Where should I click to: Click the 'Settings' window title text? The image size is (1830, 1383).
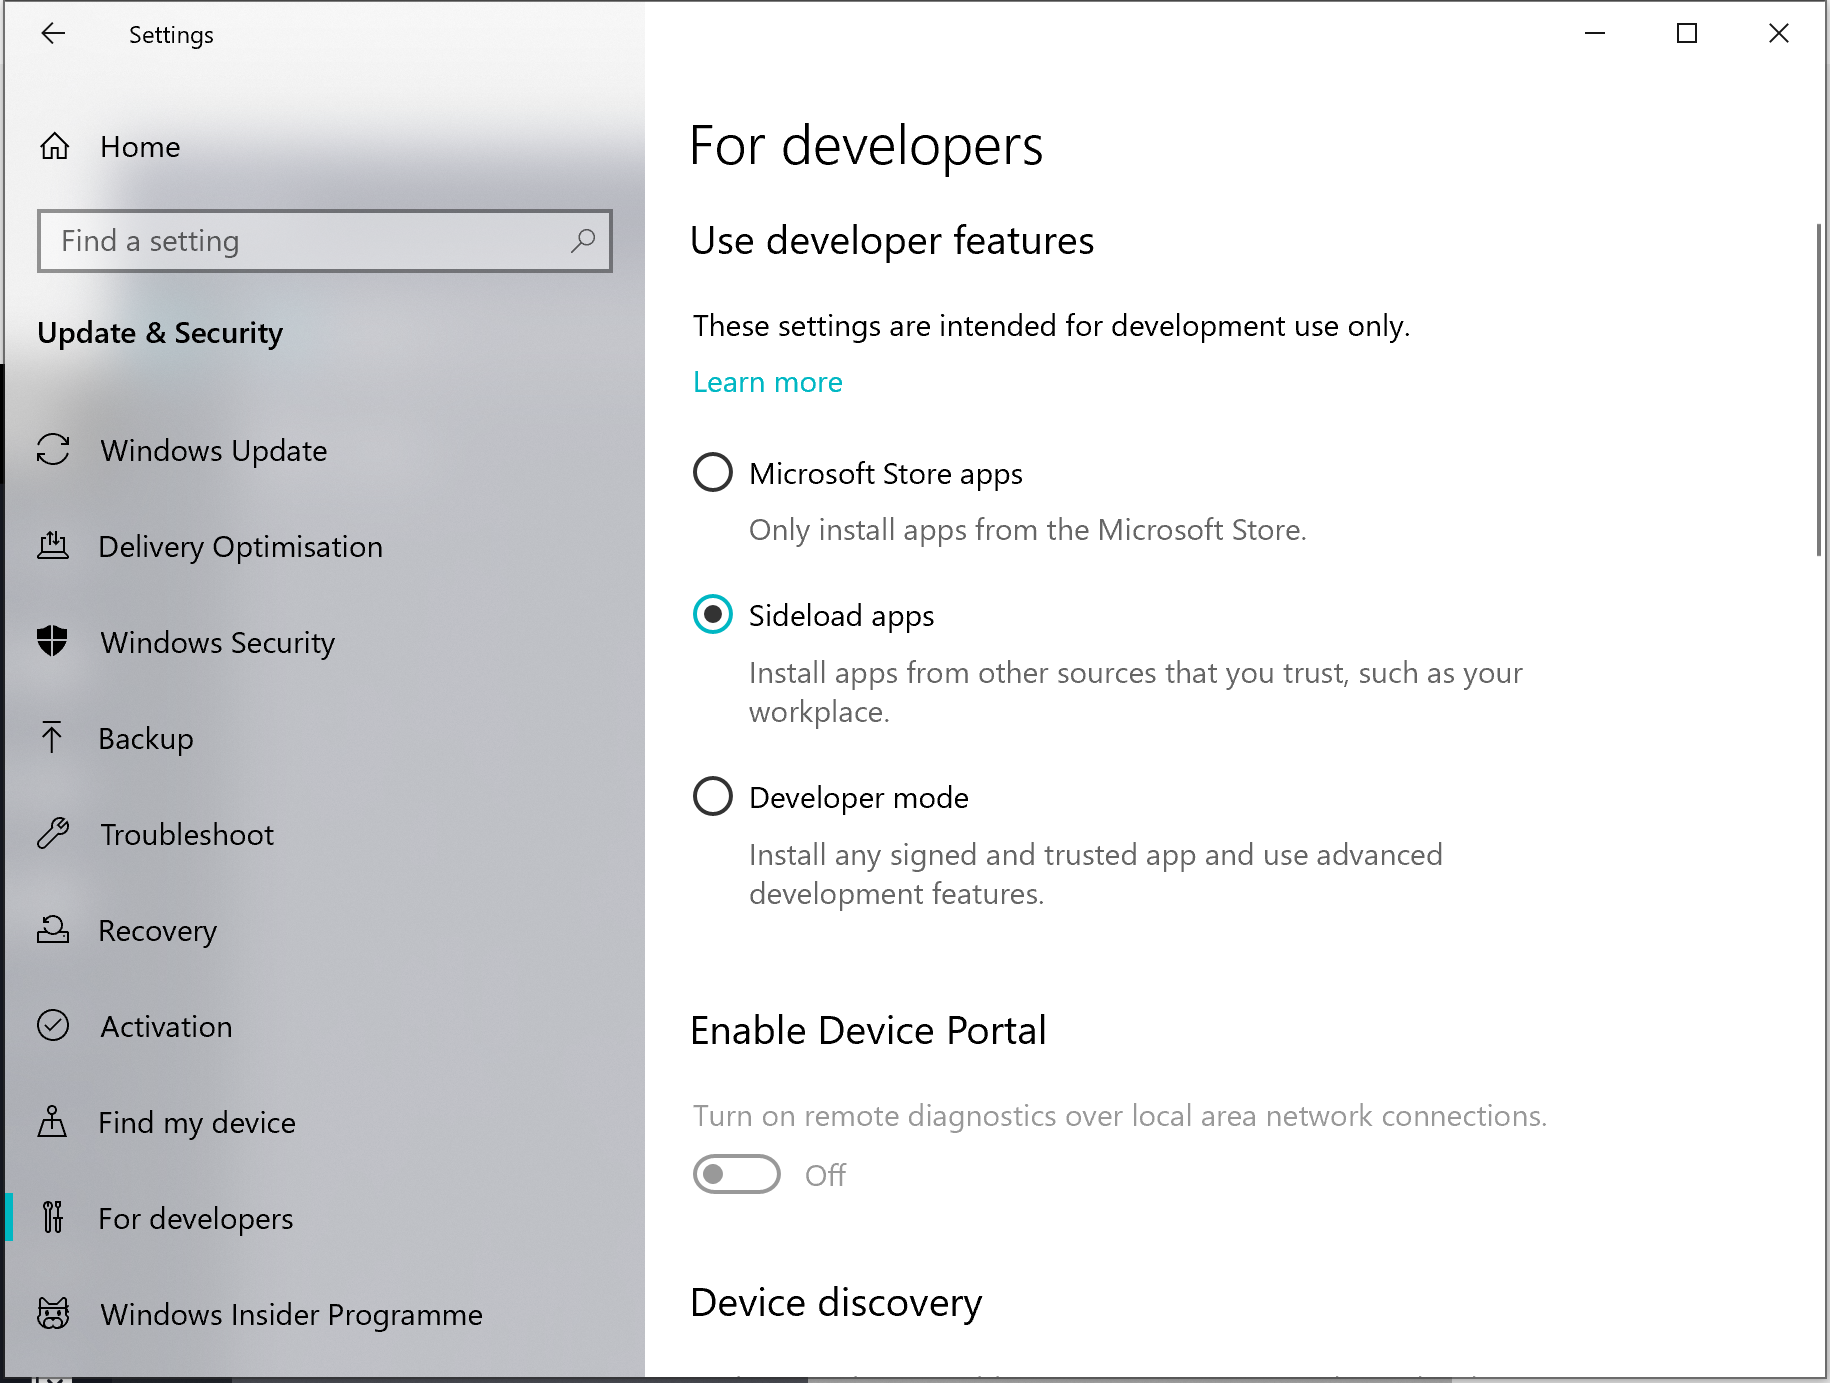(171, 35)
